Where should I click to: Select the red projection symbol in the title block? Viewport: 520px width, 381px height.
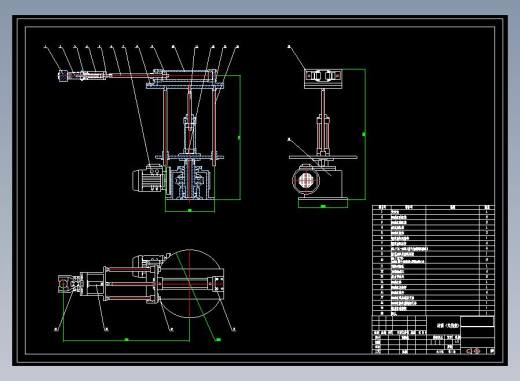coord(473,351)
